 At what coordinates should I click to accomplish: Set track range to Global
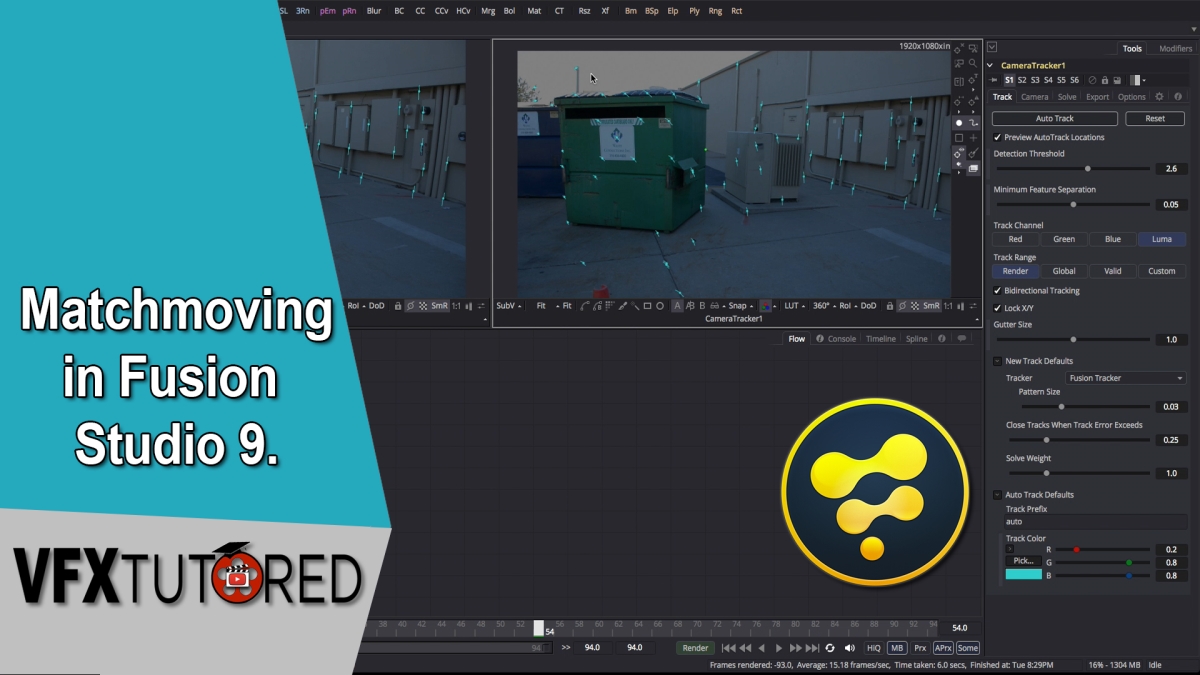(1064, 271)
